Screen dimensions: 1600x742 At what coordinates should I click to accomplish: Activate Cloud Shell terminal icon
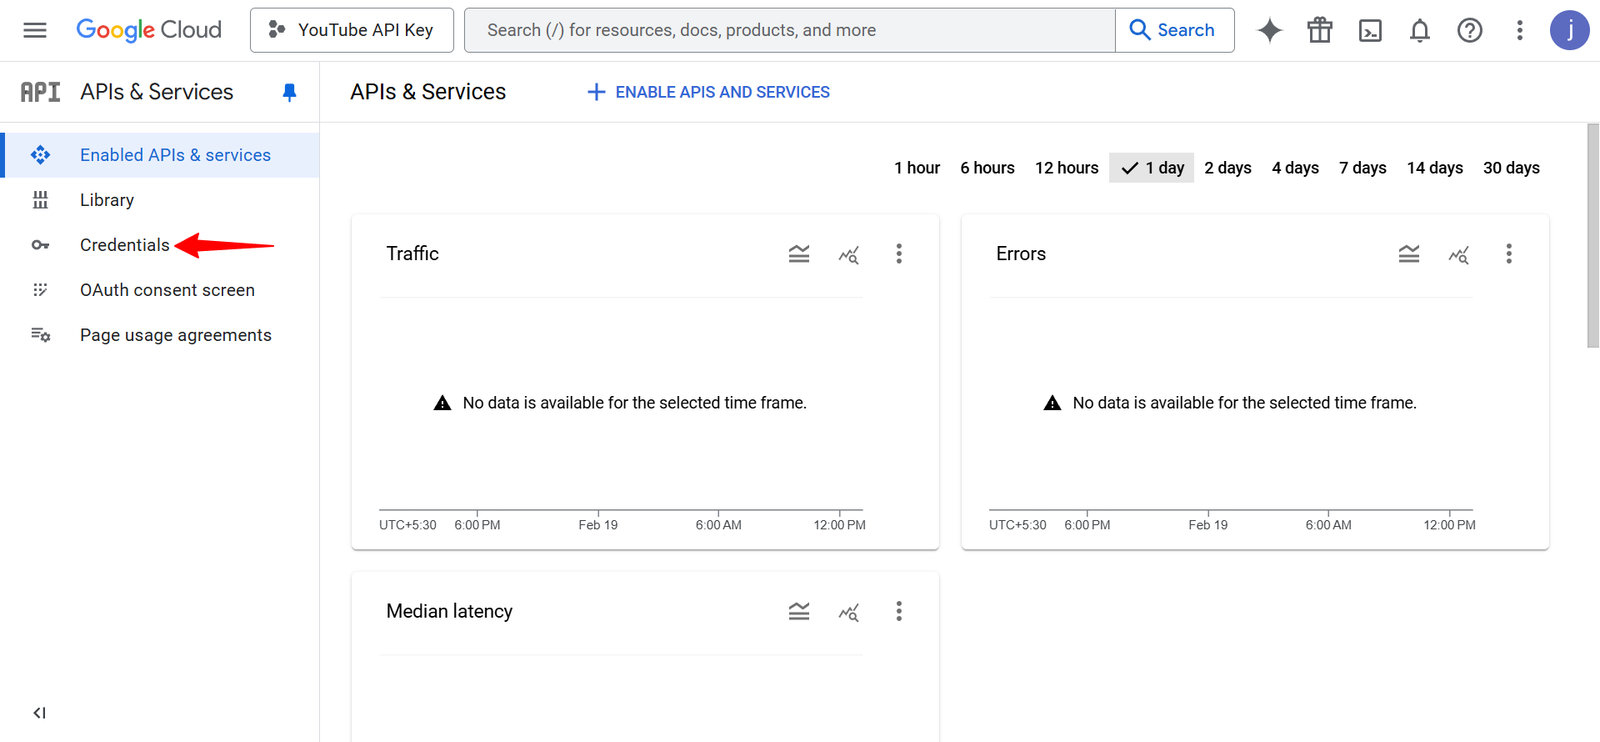tap(1369, 30)
